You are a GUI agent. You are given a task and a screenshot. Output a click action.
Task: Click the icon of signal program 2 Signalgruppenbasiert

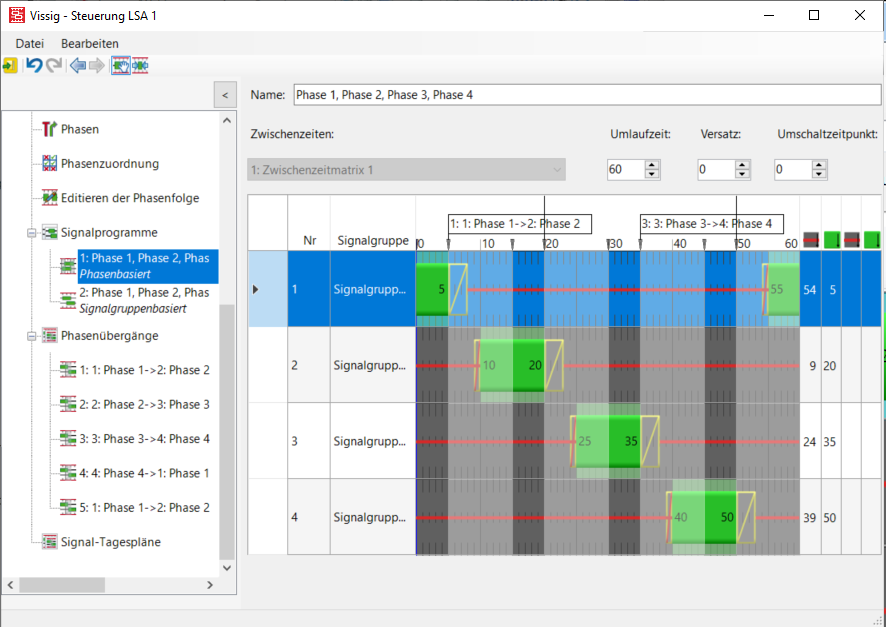[x=68, y=300]
